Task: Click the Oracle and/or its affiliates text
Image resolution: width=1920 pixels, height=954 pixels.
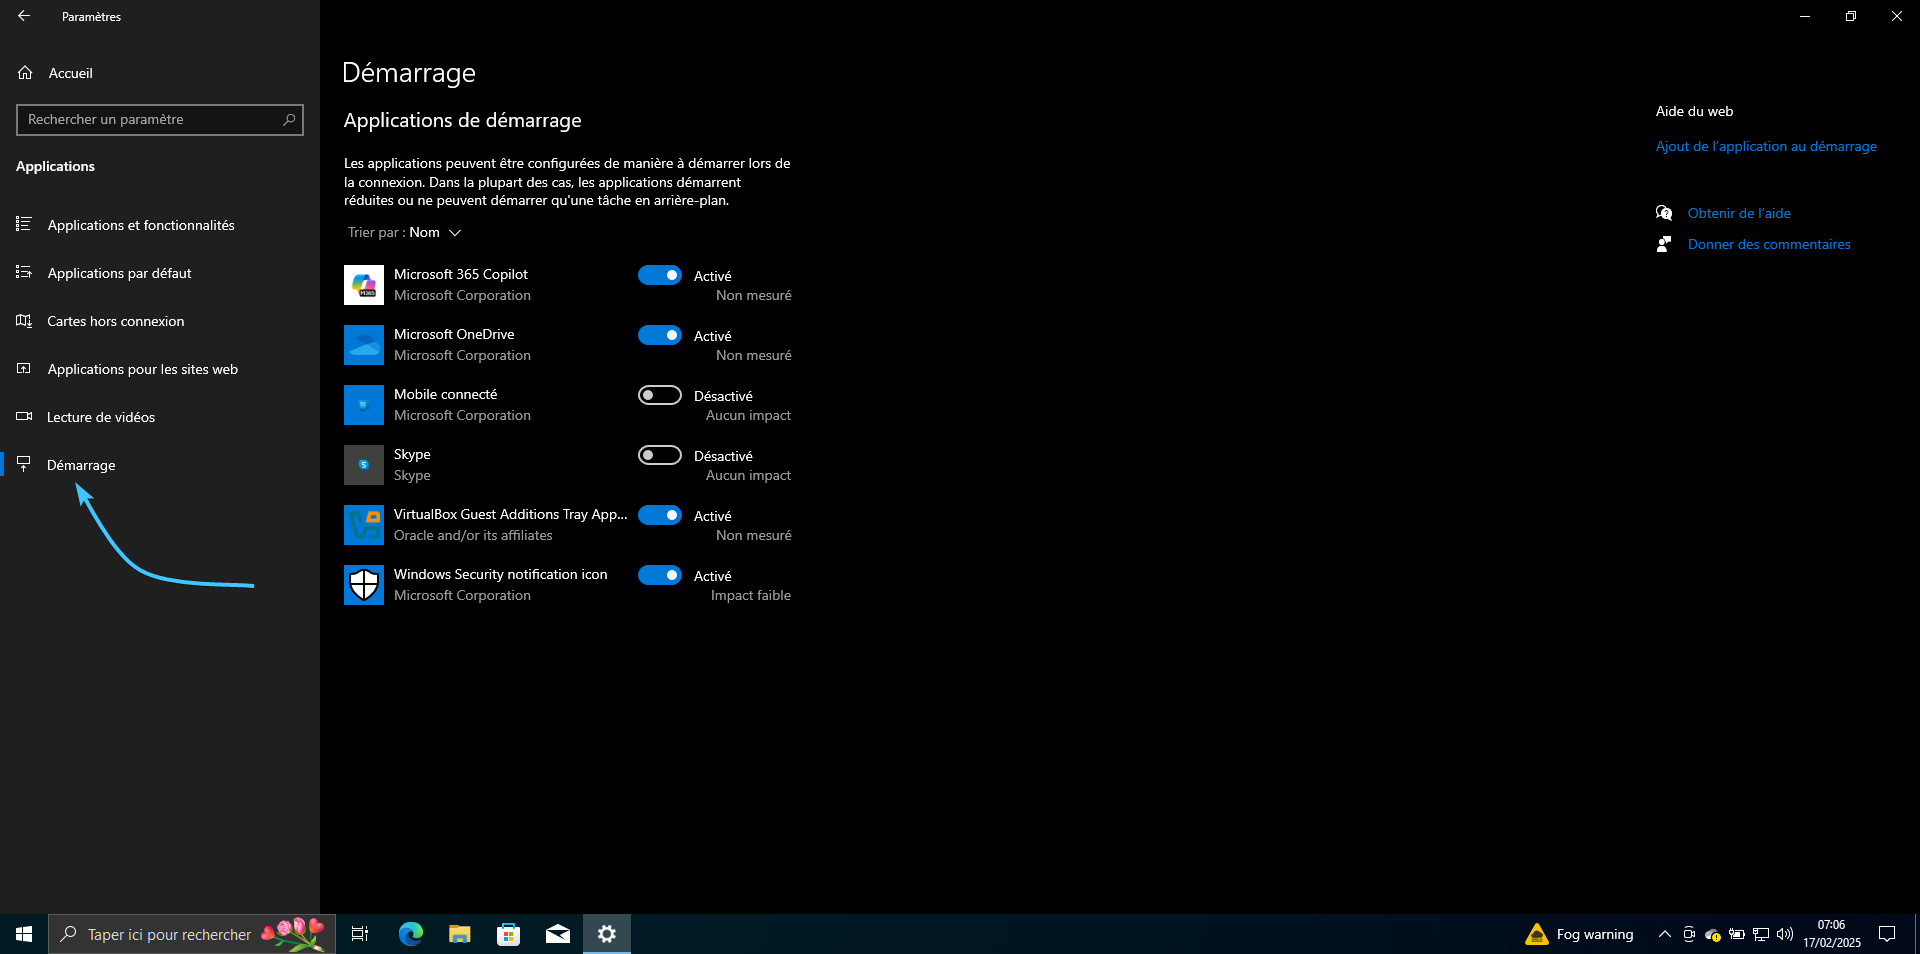Action: (x=473, y=535)
